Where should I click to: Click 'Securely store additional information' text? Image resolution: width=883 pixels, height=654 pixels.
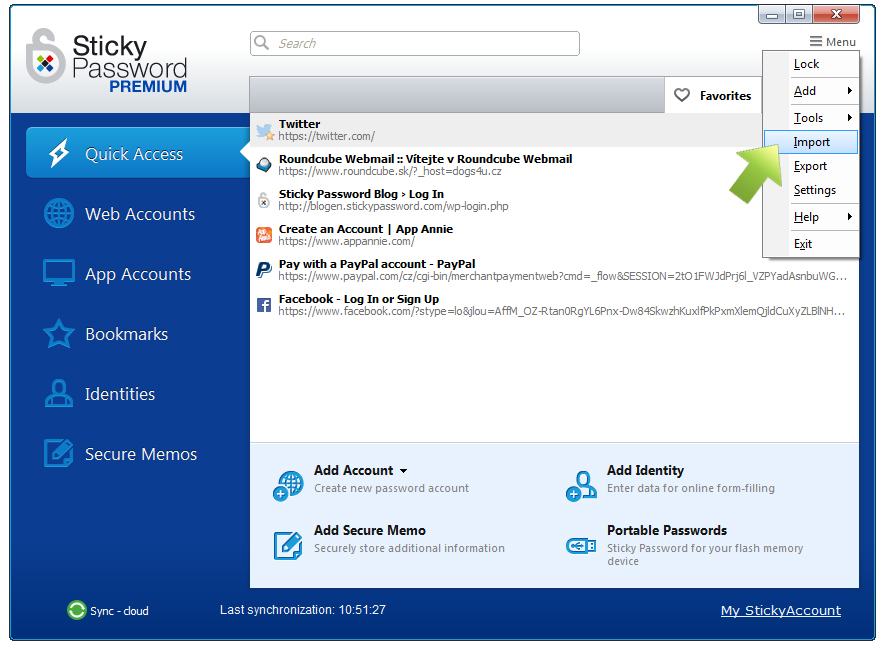point(409,548)
